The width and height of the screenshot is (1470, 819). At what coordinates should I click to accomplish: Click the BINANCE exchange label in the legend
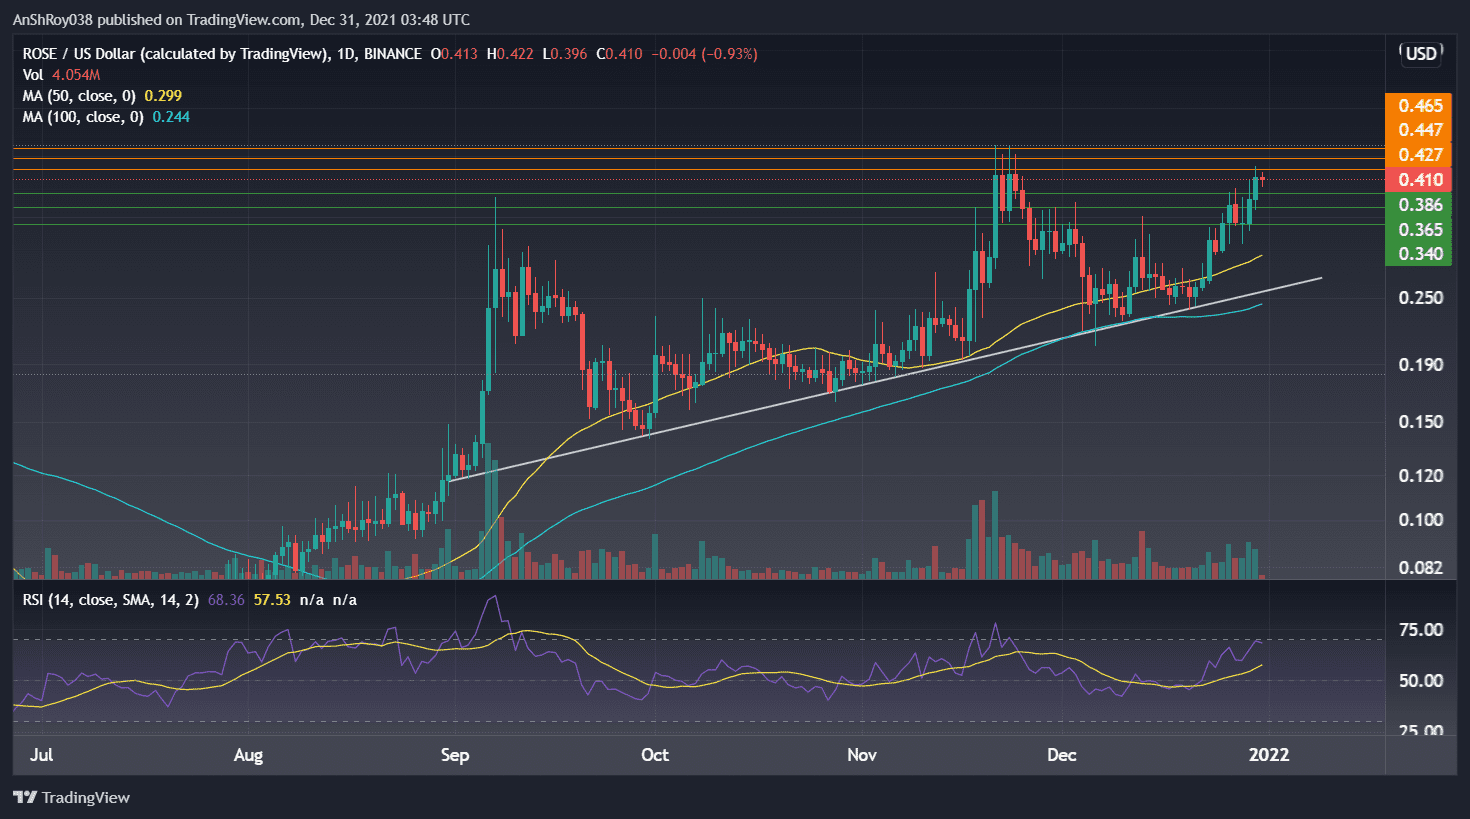tap(390, 53)
